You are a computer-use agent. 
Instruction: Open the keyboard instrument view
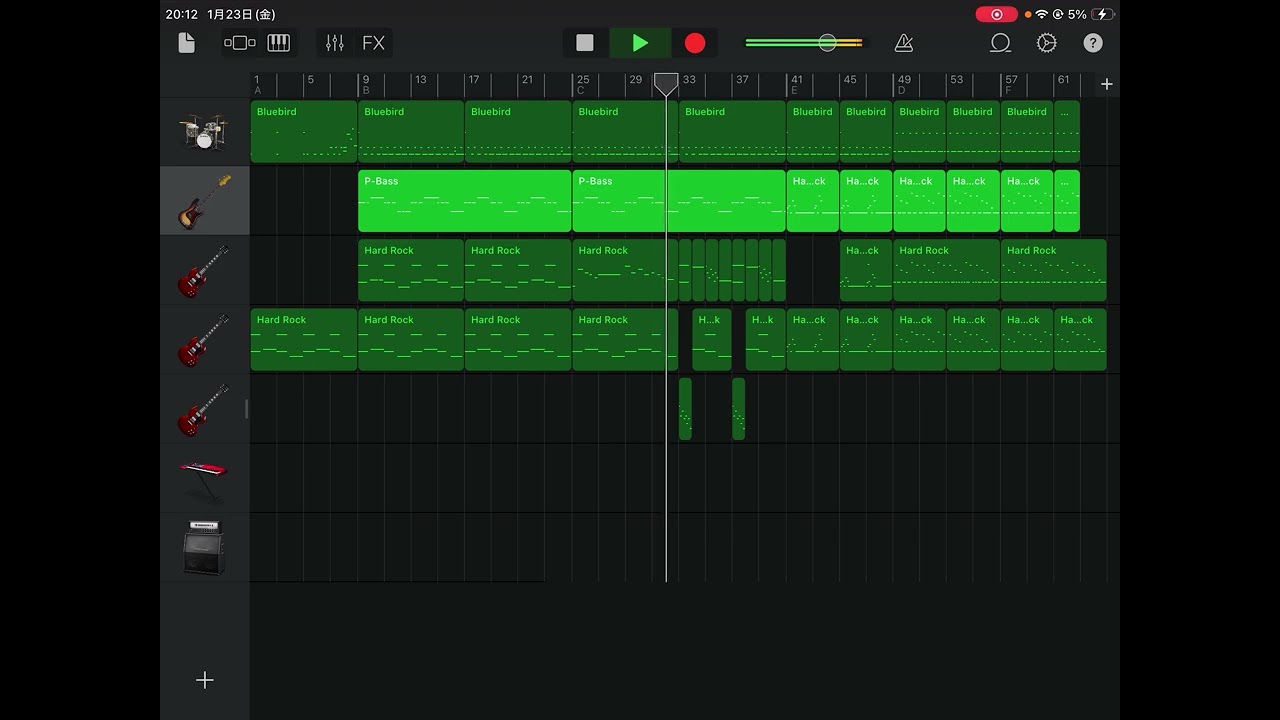coord(279,43)
